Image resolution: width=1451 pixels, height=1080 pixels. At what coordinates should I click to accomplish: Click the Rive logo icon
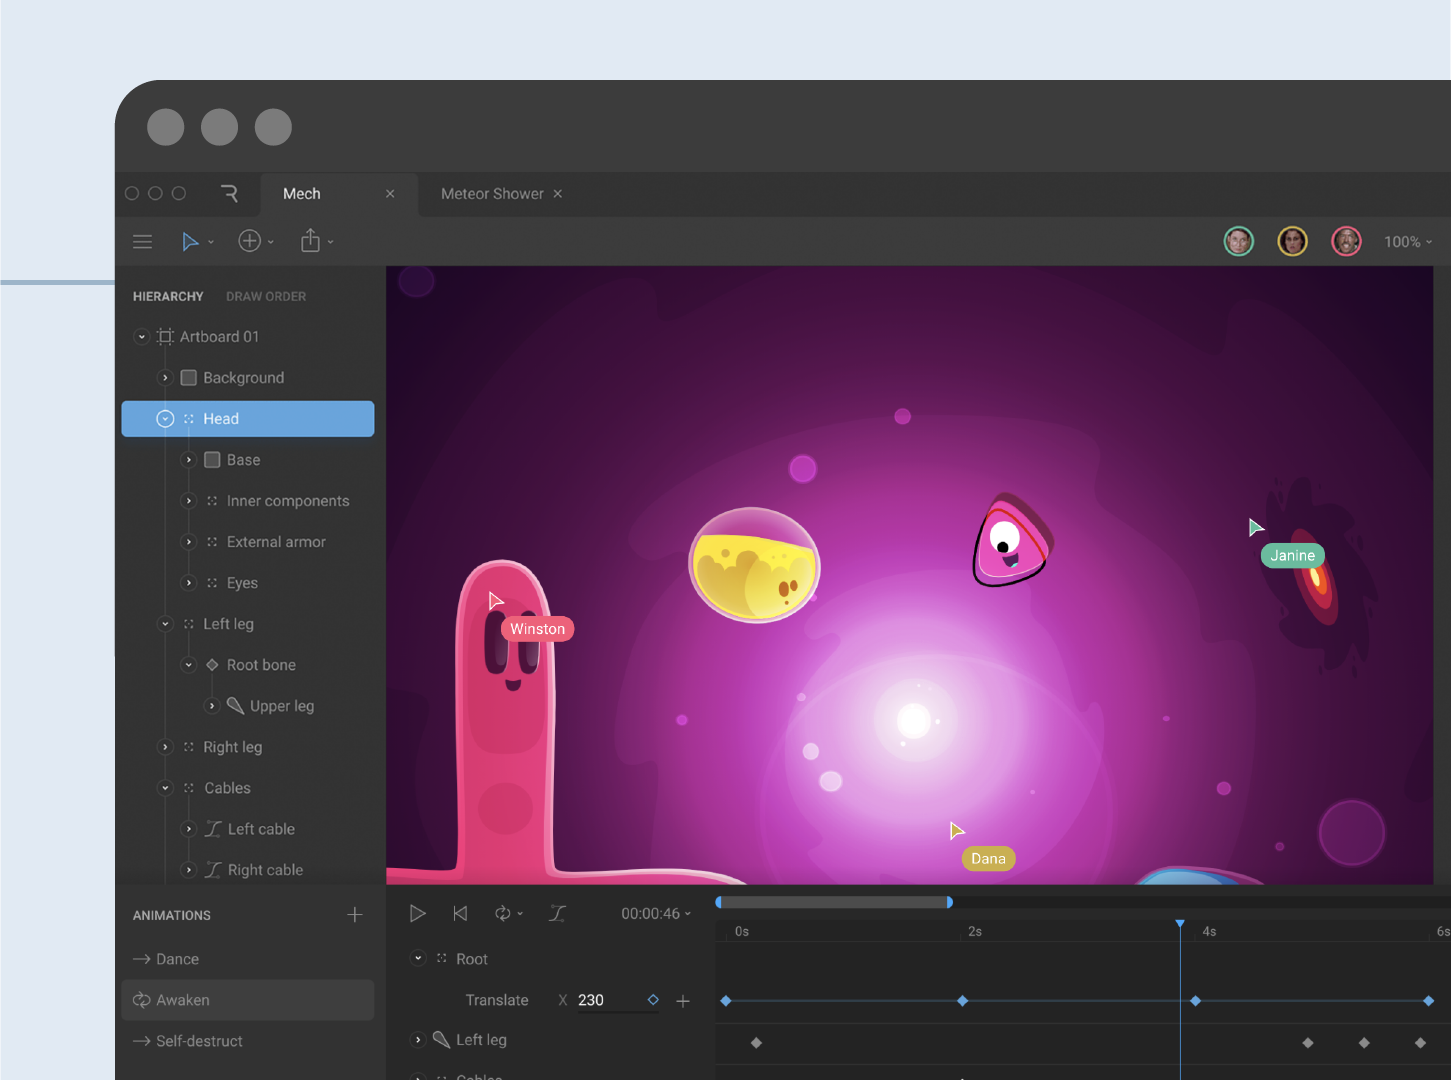(229, 194)
